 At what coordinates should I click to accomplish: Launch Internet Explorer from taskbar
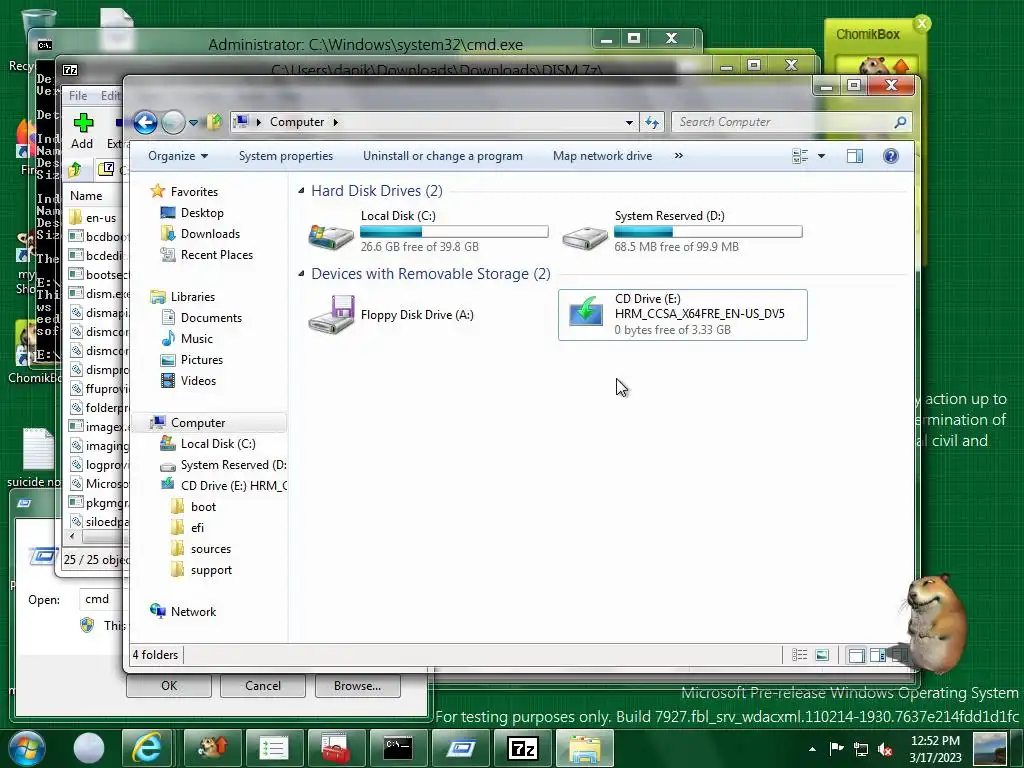[147, 748]
